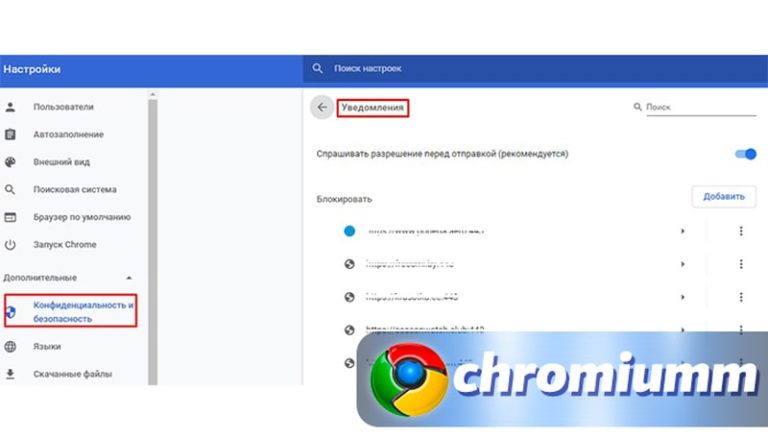Expand details arrow of first blocked site
Image resolution: width=768 pixels, height=439 pixels.
point(683,231)
